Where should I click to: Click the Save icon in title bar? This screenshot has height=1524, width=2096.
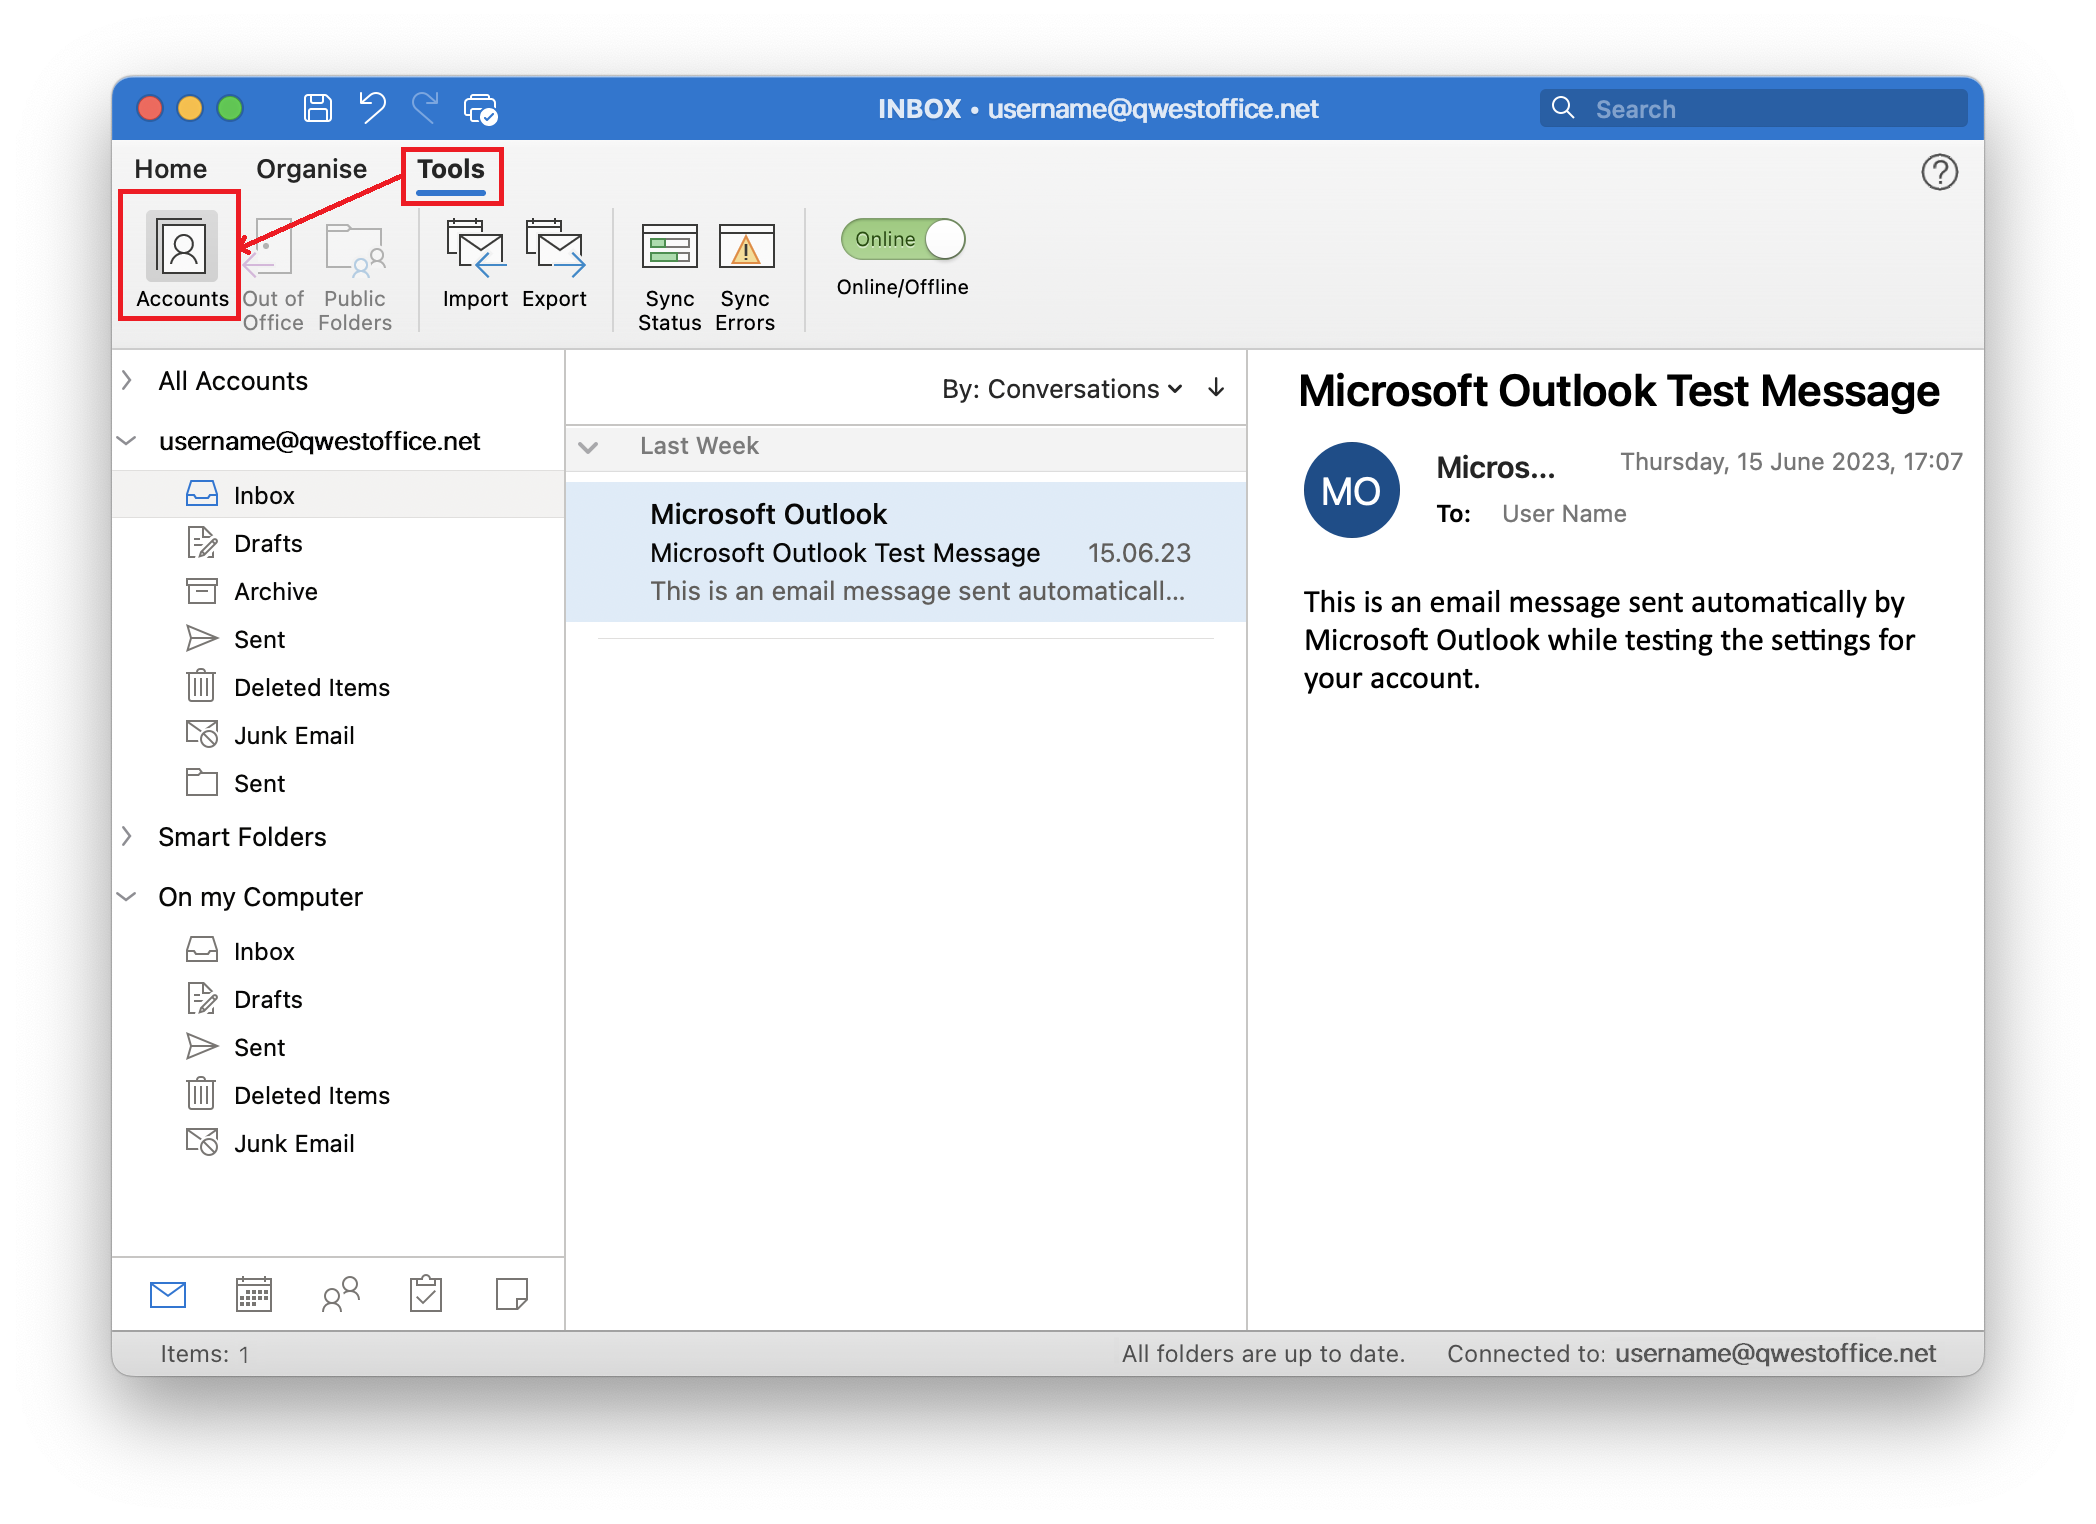coord(318,108)
